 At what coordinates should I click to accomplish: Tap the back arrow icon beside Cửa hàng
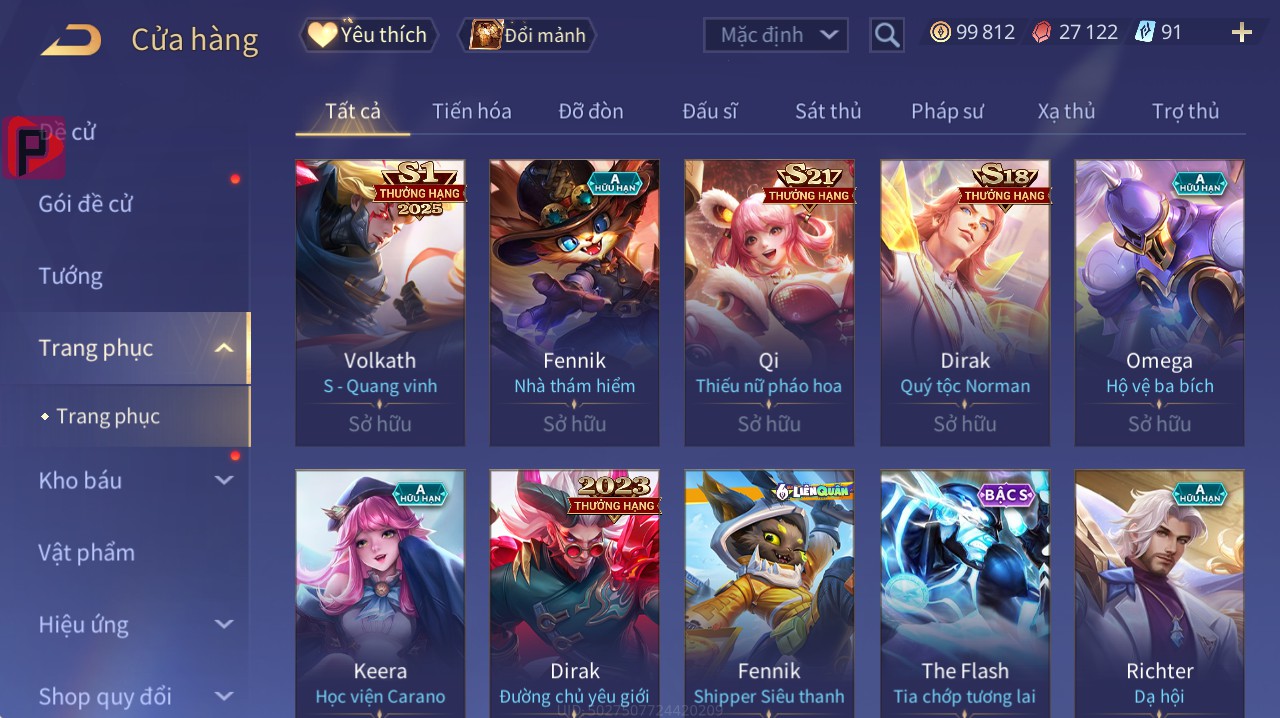71,40
